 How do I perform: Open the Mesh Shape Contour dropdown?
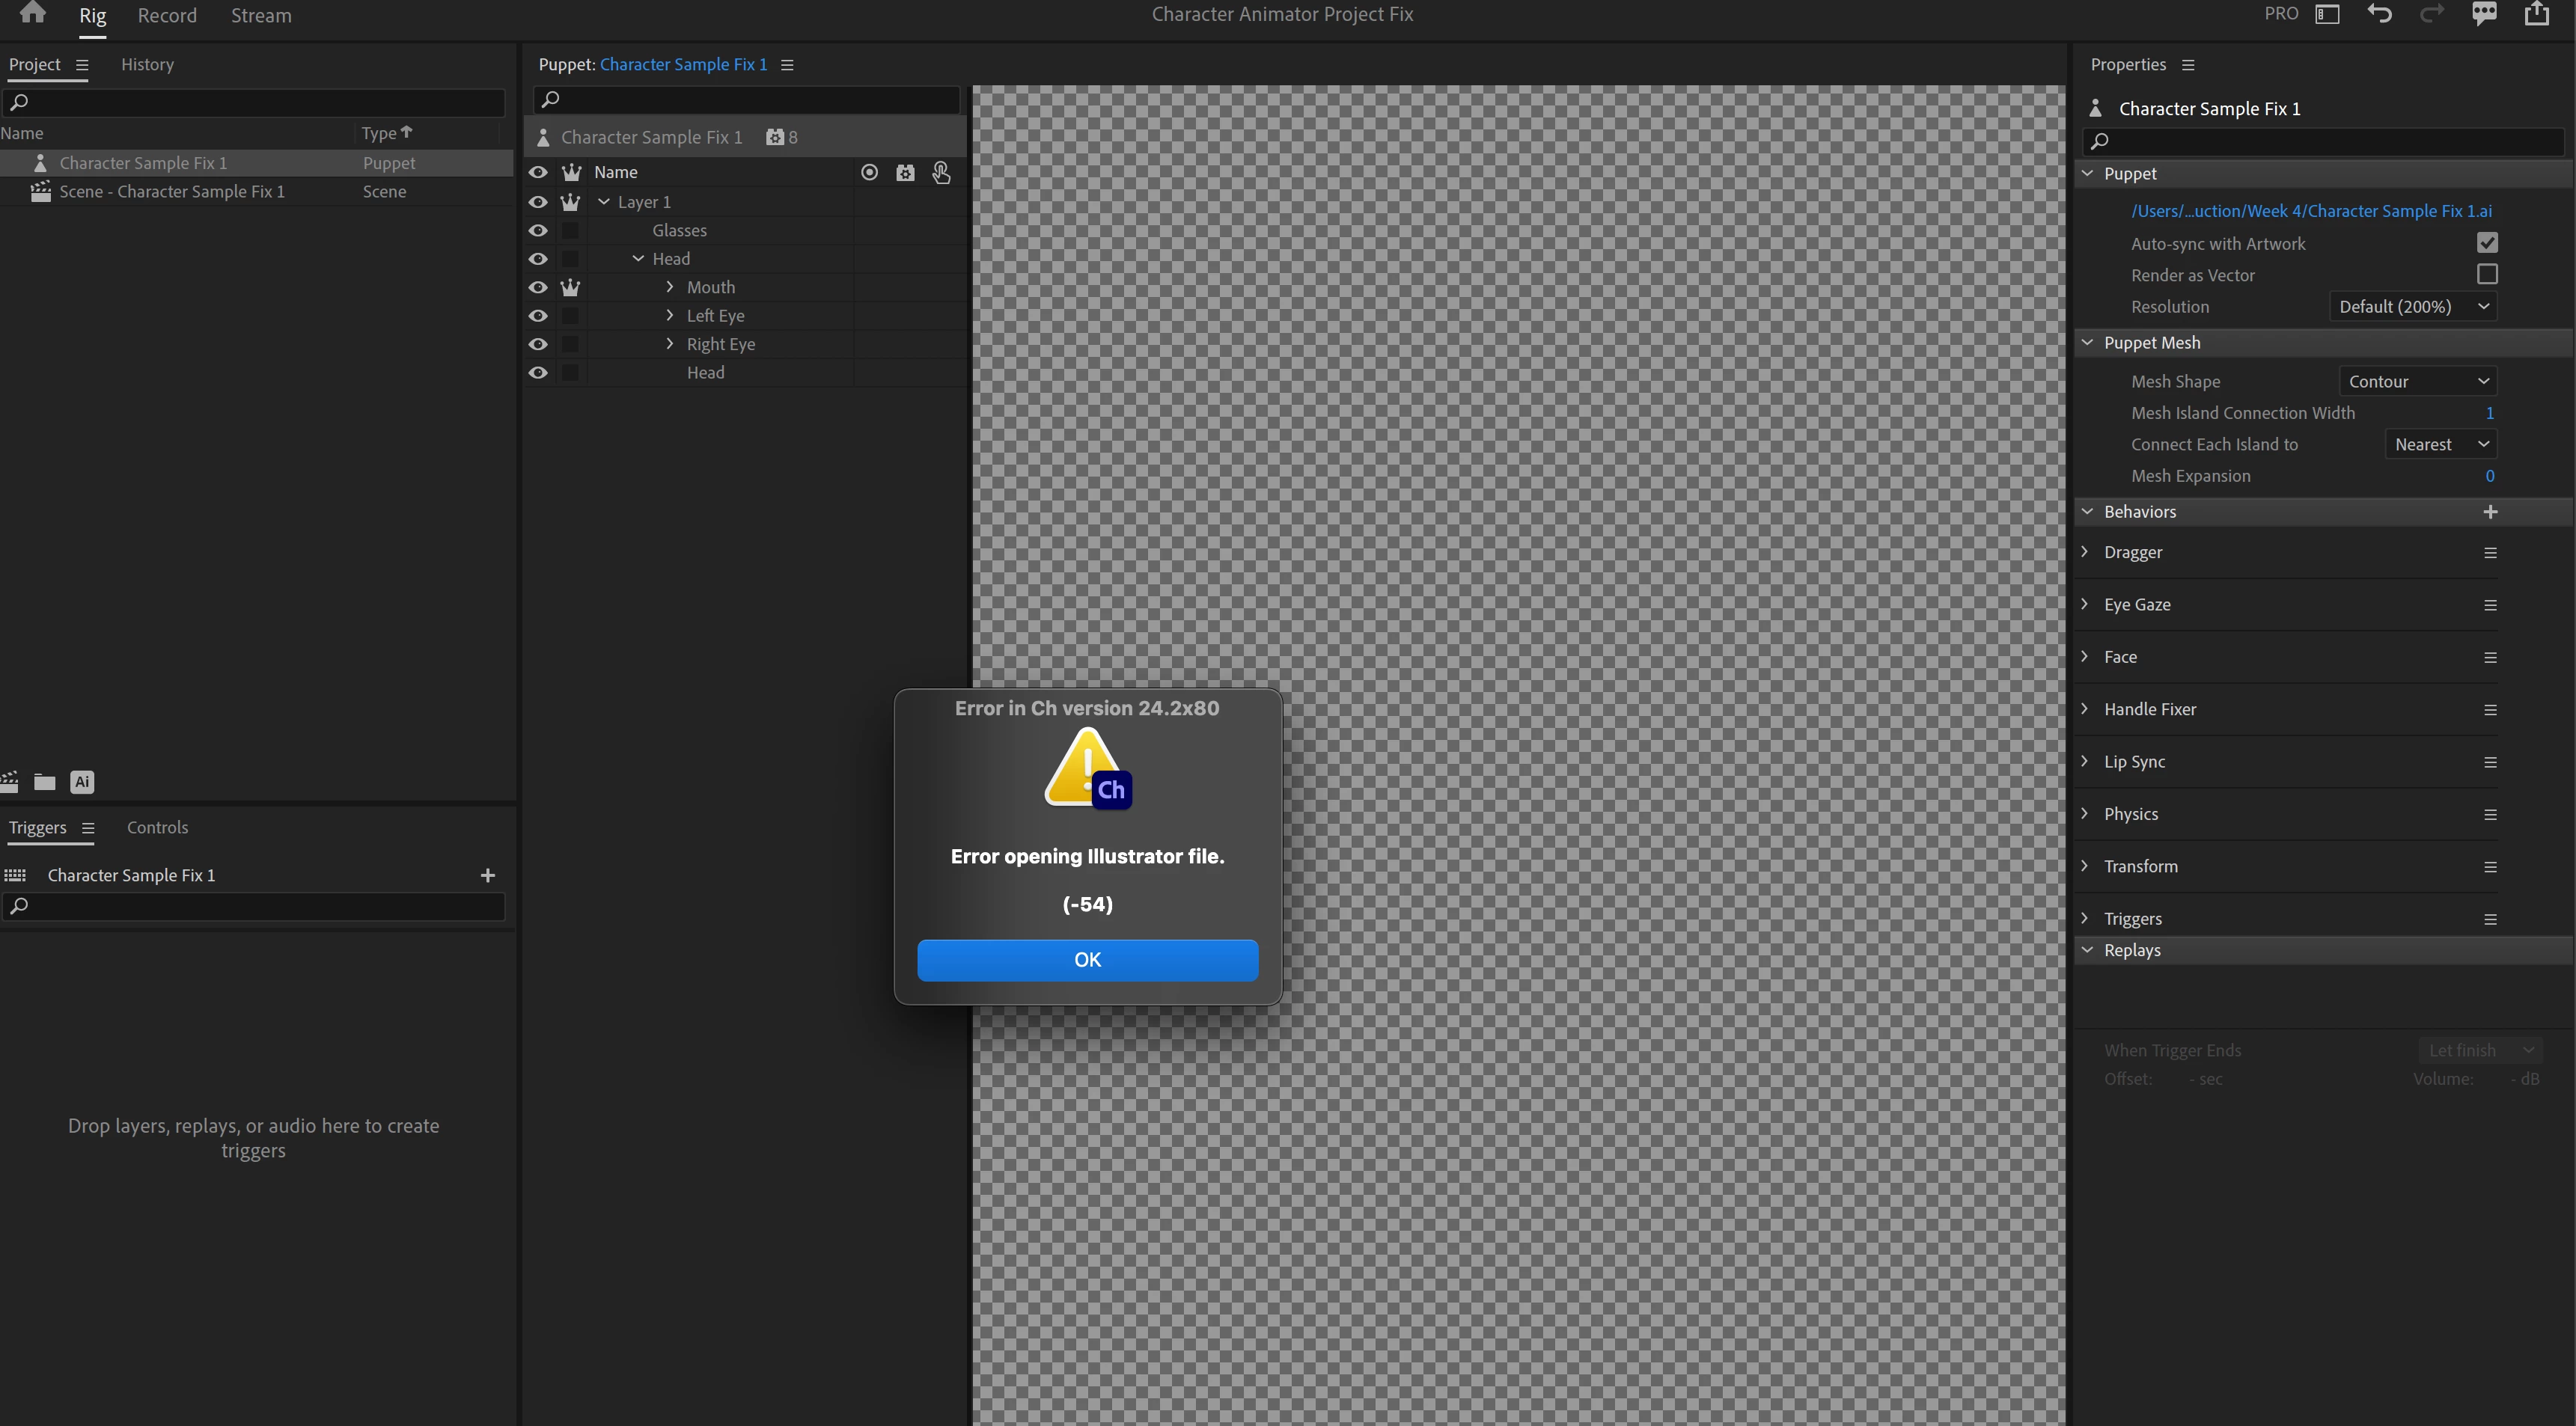click(2417, 382)
